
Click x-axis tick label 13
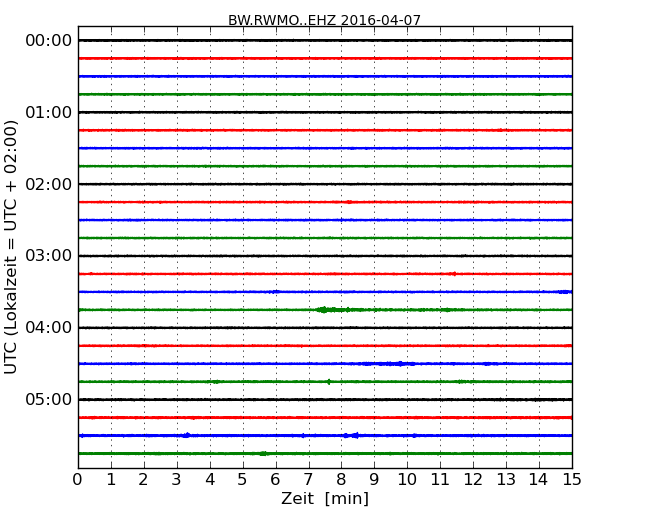[x=506, y=480]
